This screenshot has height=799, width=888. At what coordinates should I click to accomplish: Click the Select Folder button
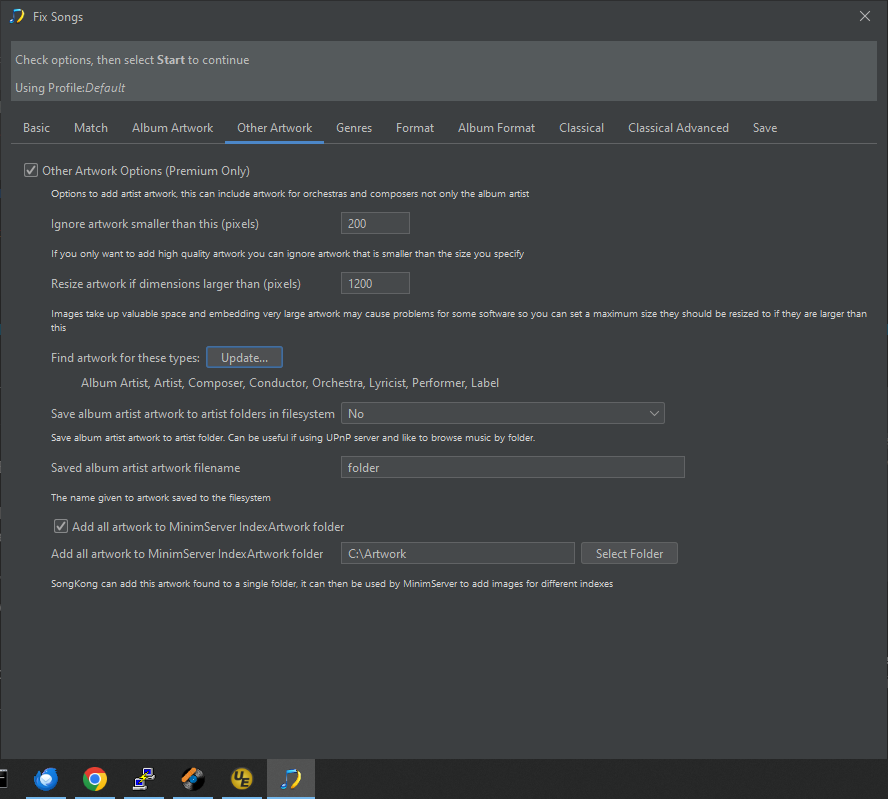pos(629,553)
